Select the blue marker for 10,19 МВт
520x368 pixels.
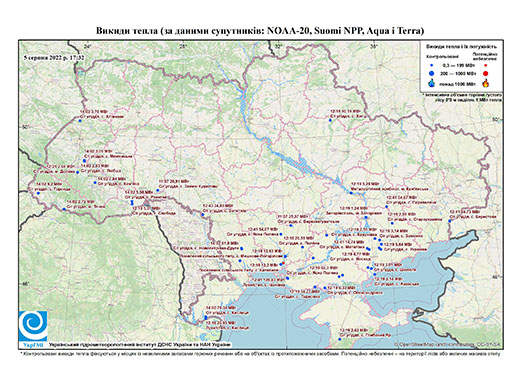click(330, 120)
